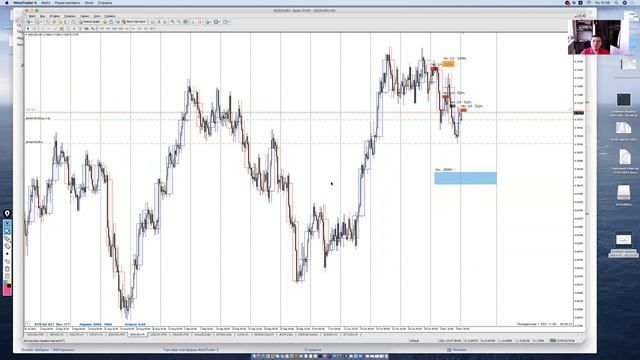The image size is (640, 360).
Task: Switch chart to bar chart mode
Action: point(152,22)
